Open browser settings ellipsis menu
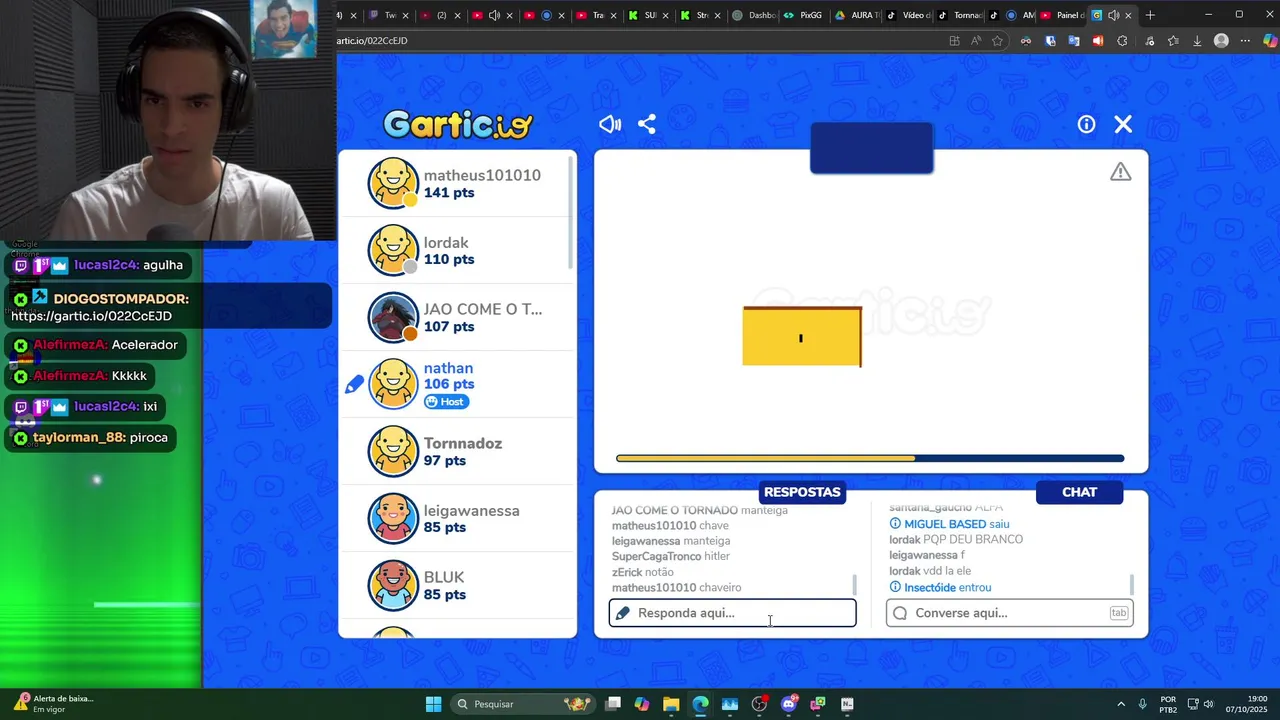Screen dimensions: 1280x720 click(x=1245, y=41)
